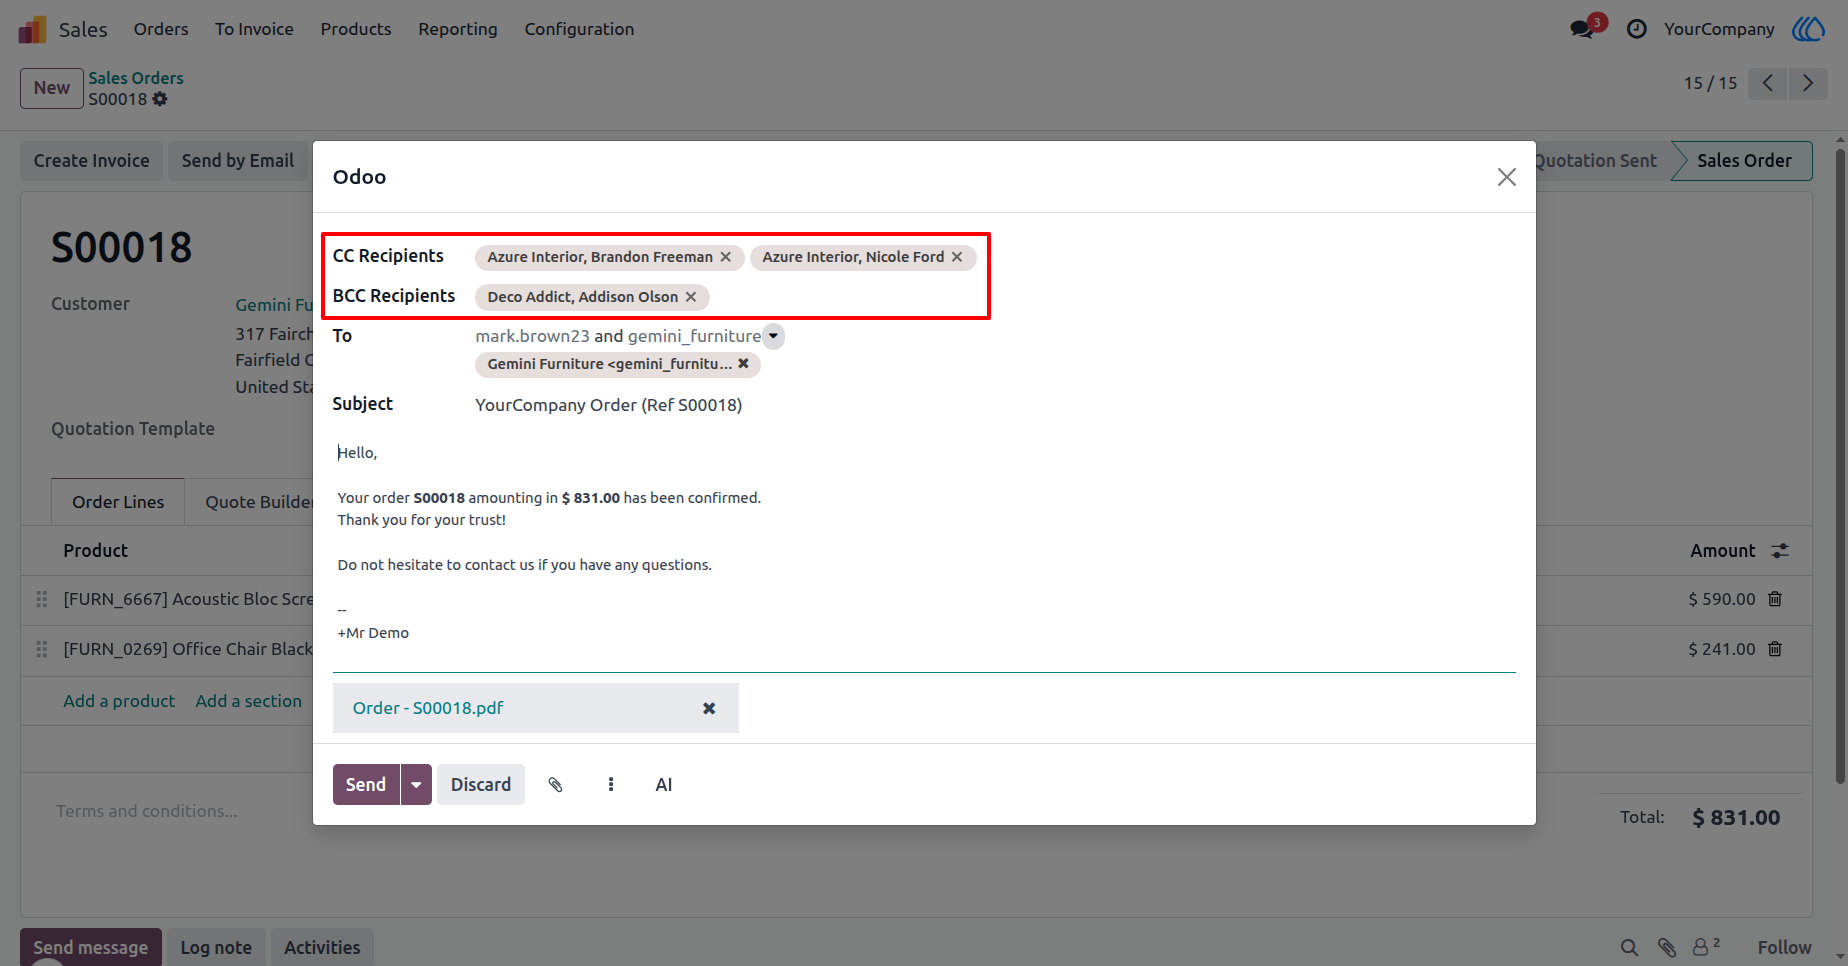This screenshot has height=966, width=1848.
Task: Remove Brandon Freeman from CC recipients
Action: tap(726, 257)
